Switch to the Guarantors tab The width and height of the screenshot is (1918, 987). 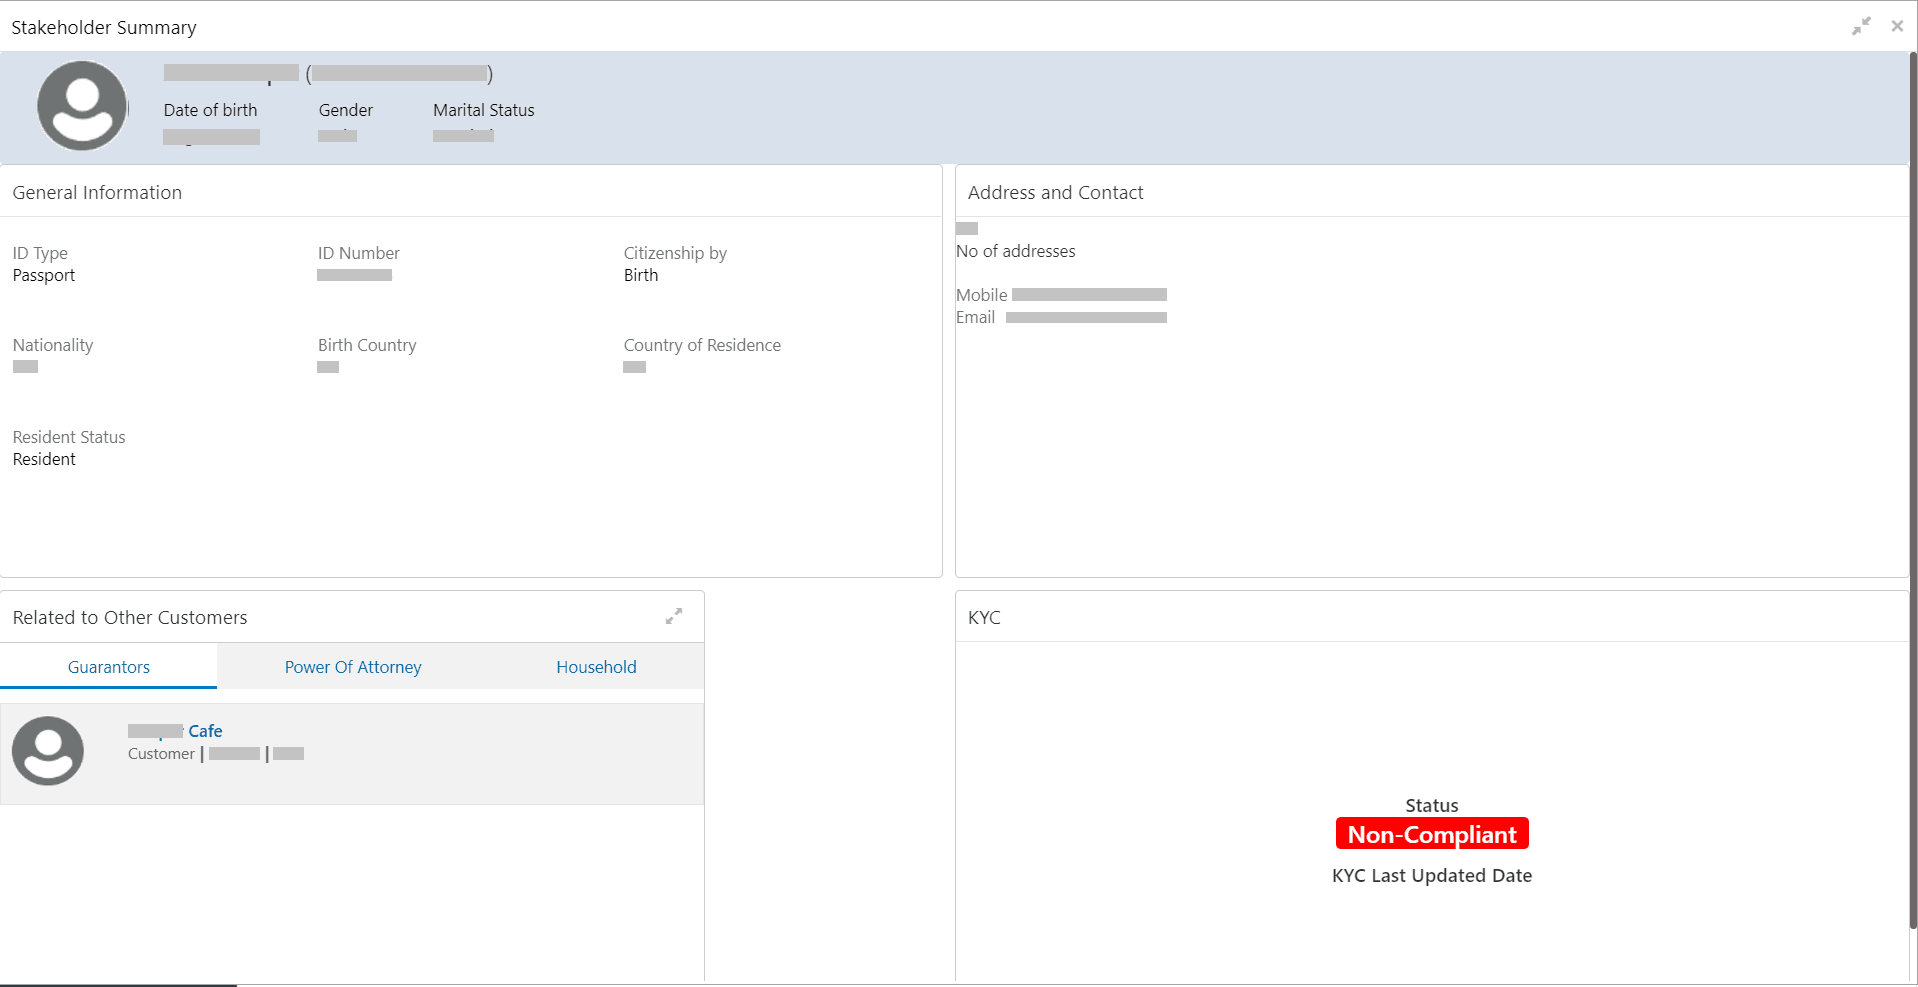point(109,667)
